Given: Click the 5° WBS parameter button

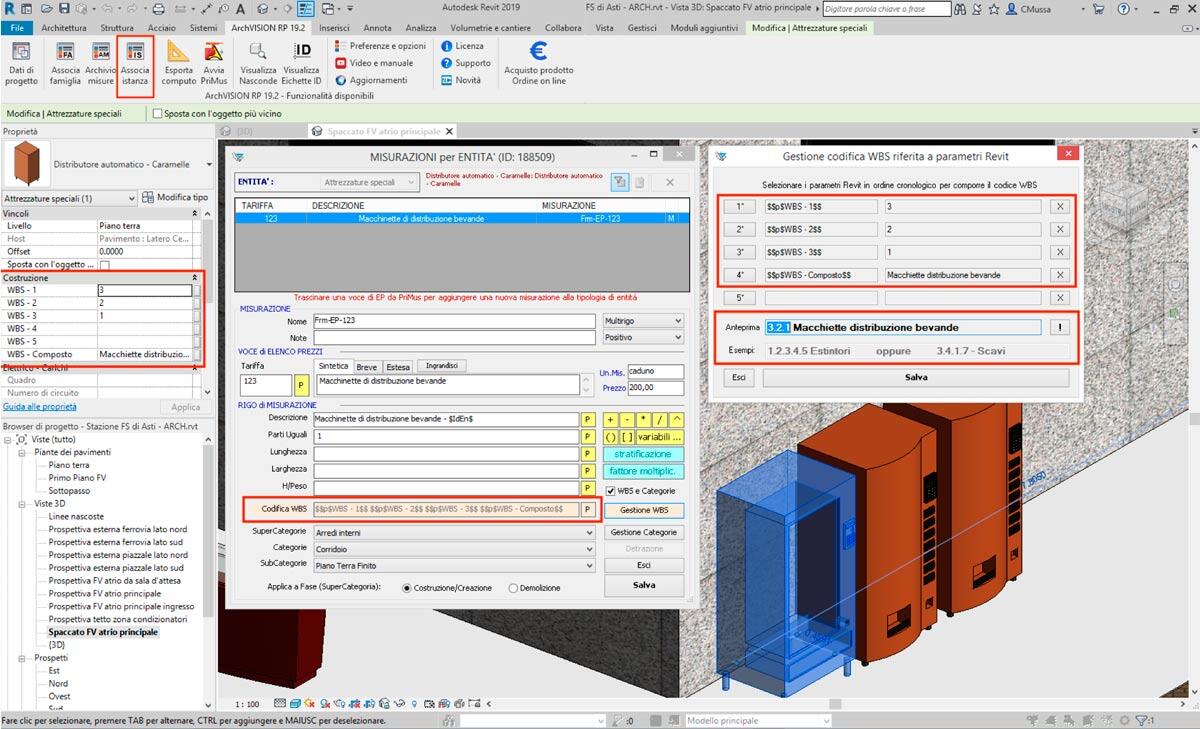Looking at the screenshot, I should [740, 298].
